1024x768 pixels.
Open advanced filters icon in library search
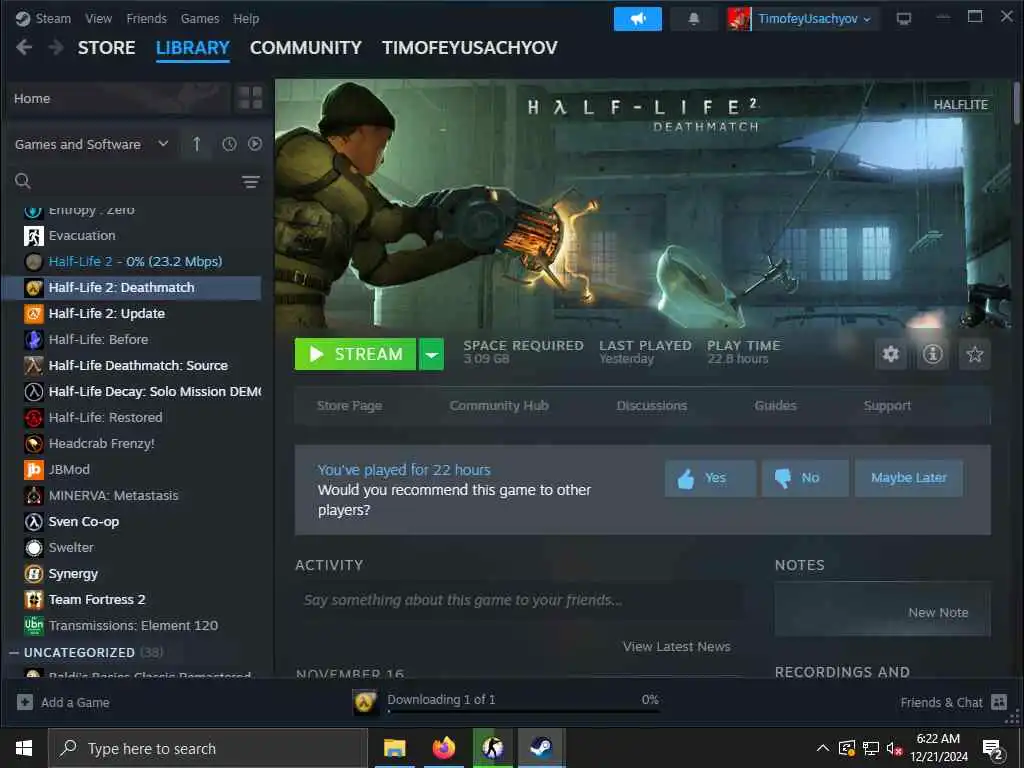(251, 182)
